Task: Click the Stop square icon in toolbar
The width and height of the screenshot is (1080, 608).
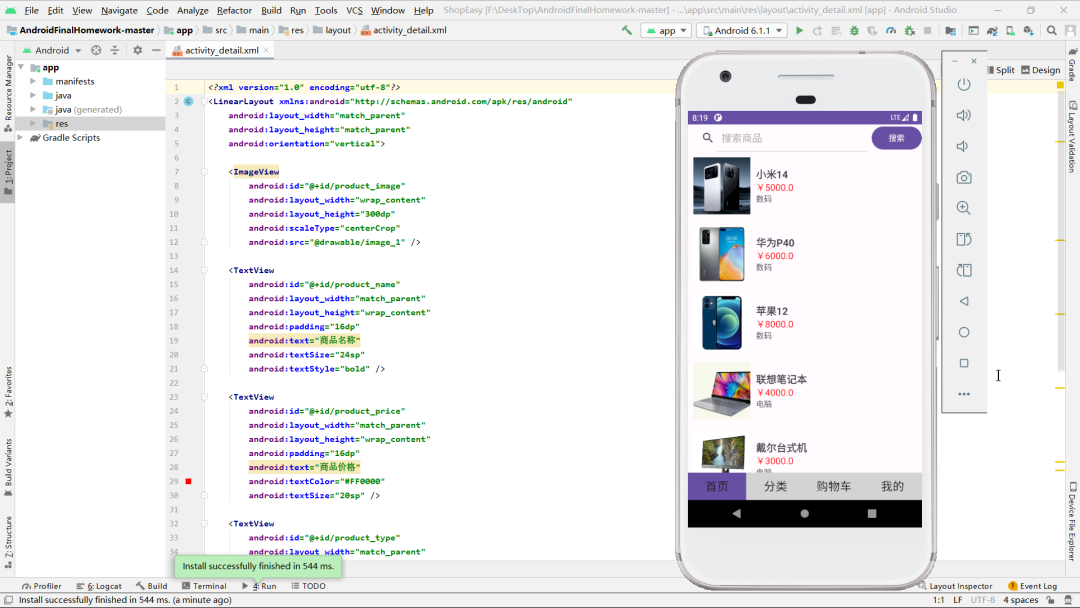Action: [x=928, y=30]
